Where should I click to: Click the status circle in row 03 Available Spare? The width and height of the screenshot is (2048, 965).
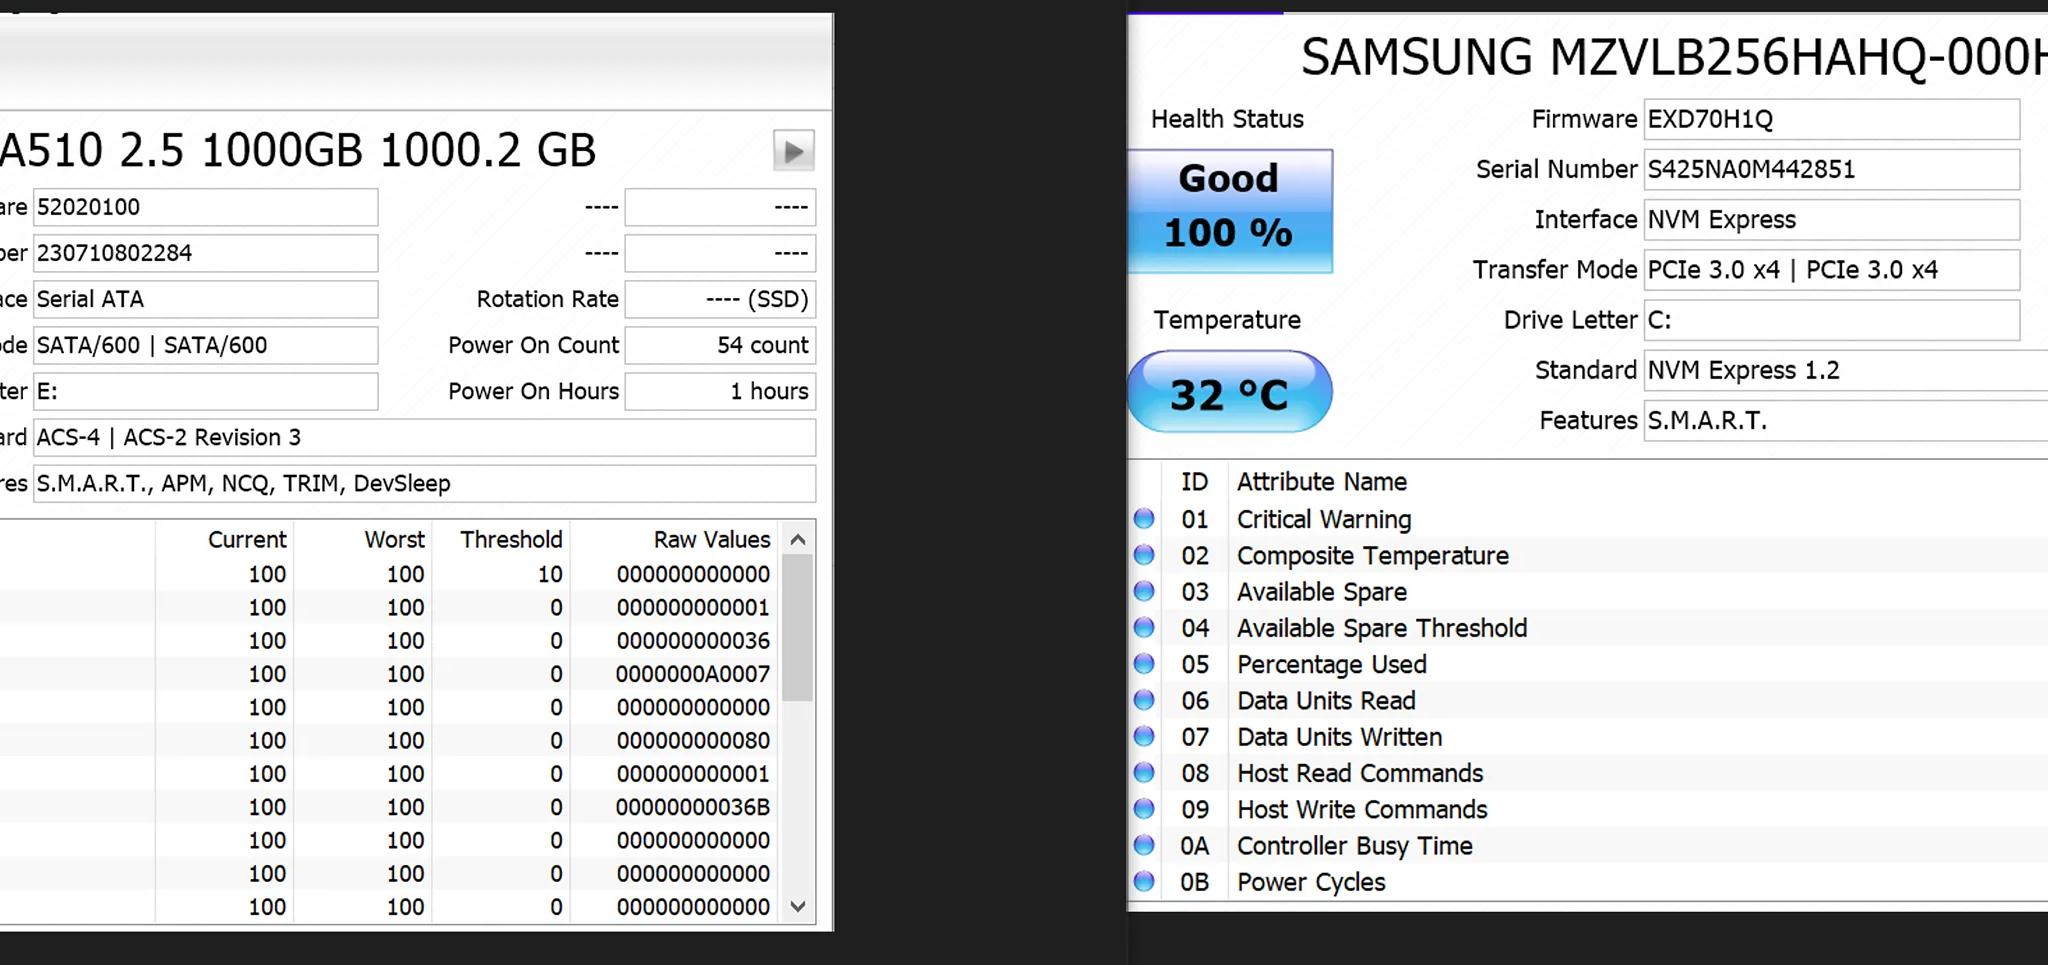pos(1144,591)
